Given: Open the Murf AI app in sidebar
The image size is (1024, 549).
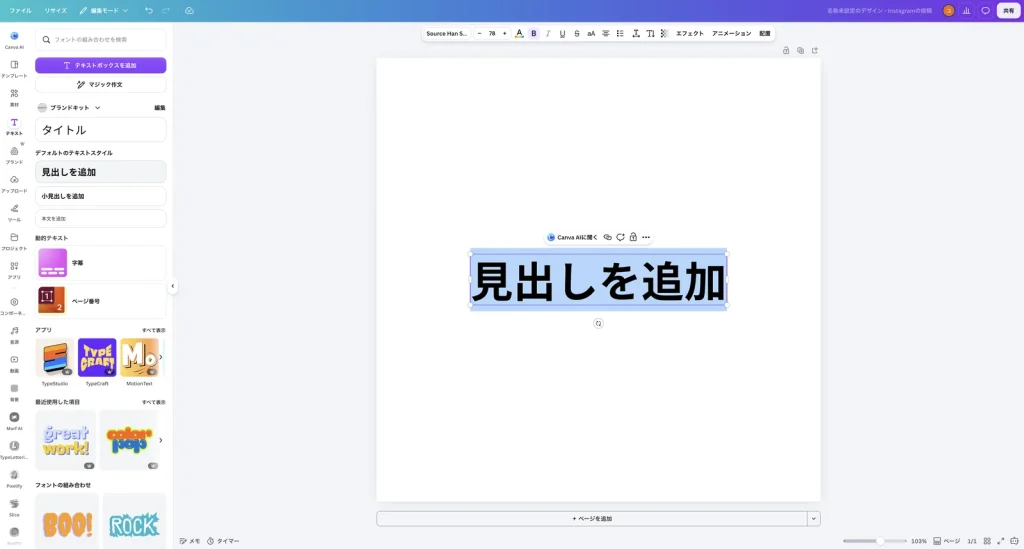Looking at the screenshot, I should (x=14, y=420).
